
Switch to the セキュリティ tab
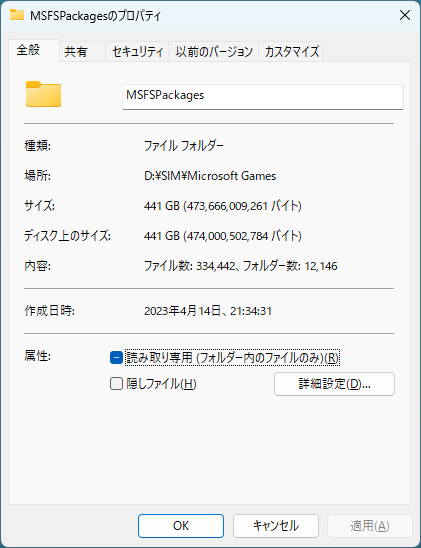137,52
